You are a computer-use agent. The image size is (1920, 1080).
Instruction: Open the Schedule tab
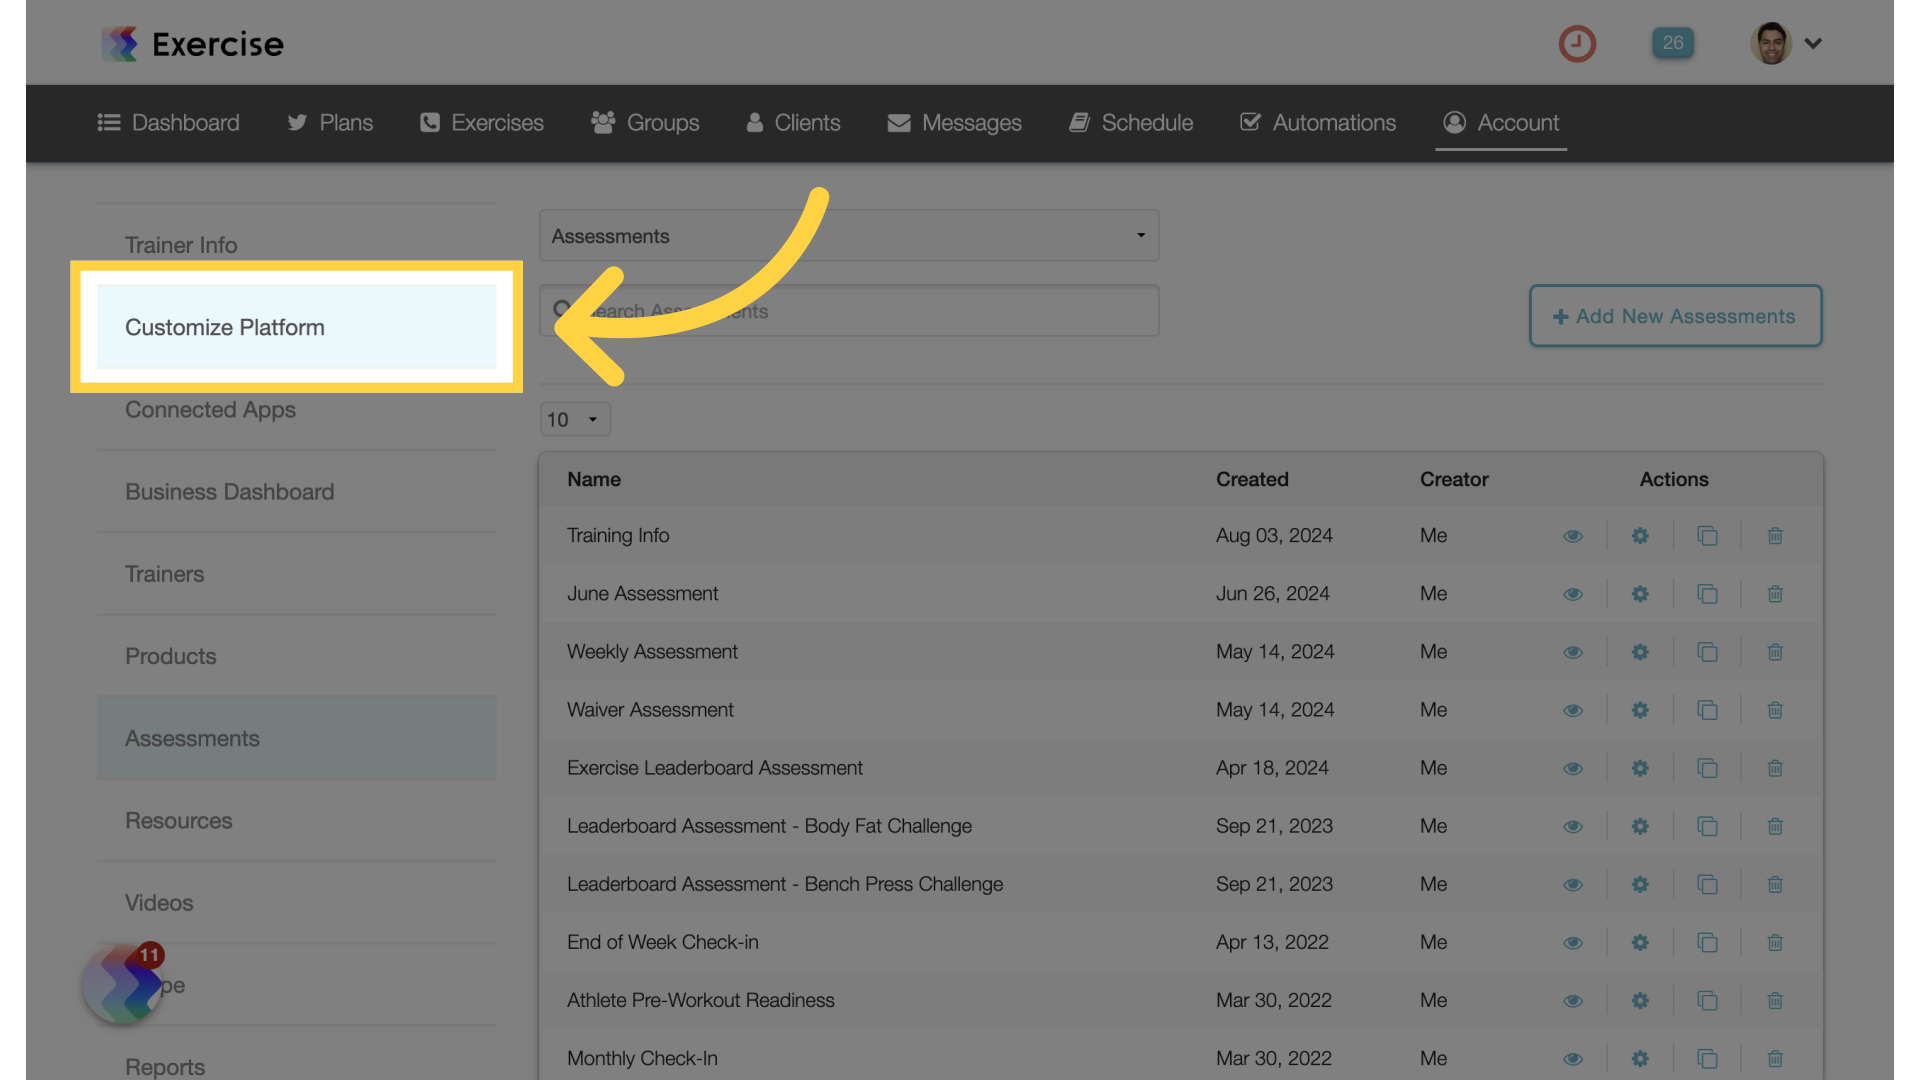[x=1131, y=123]
